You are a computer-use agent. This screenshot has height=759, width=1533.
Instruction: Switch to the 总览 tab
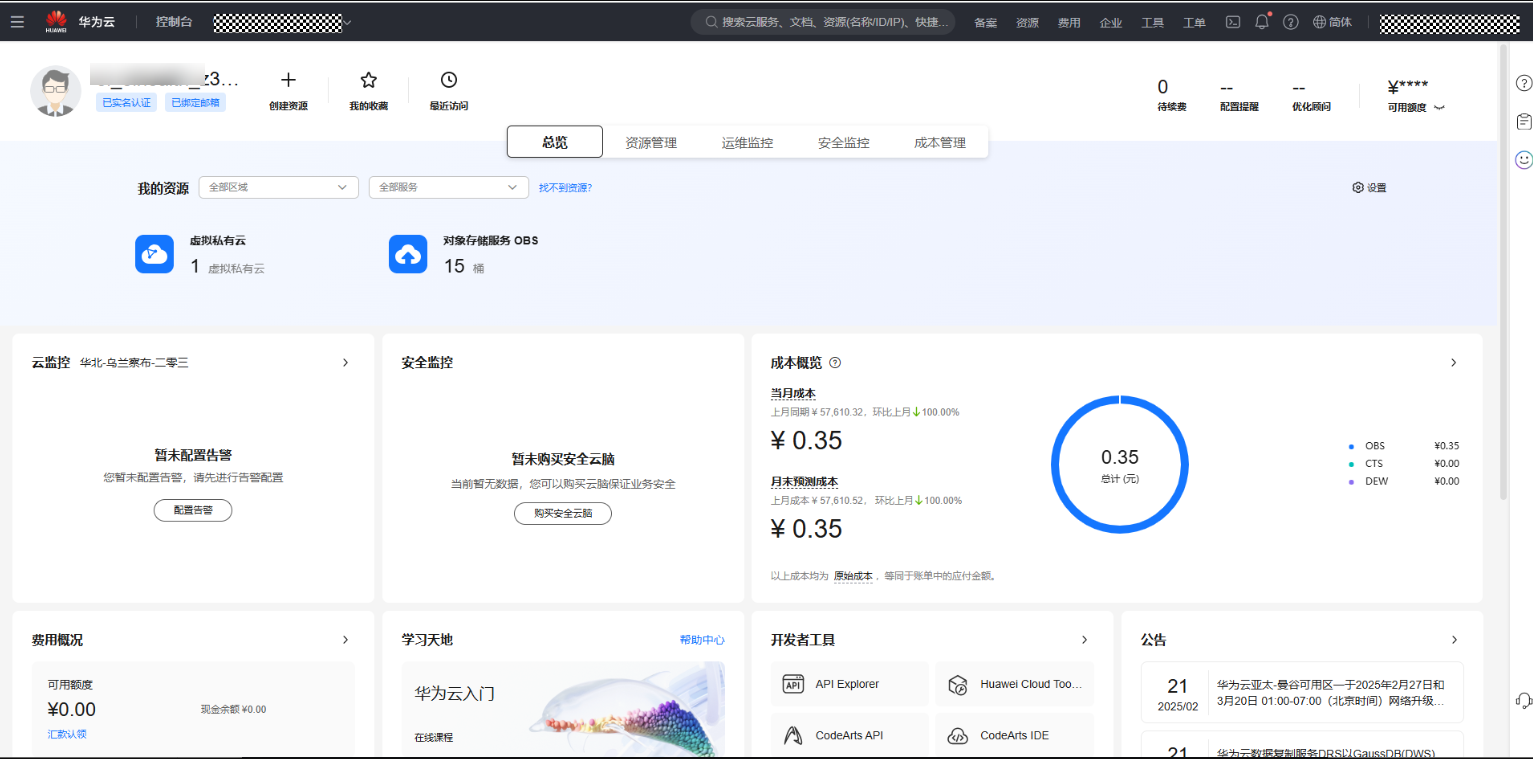pos(555,142)
